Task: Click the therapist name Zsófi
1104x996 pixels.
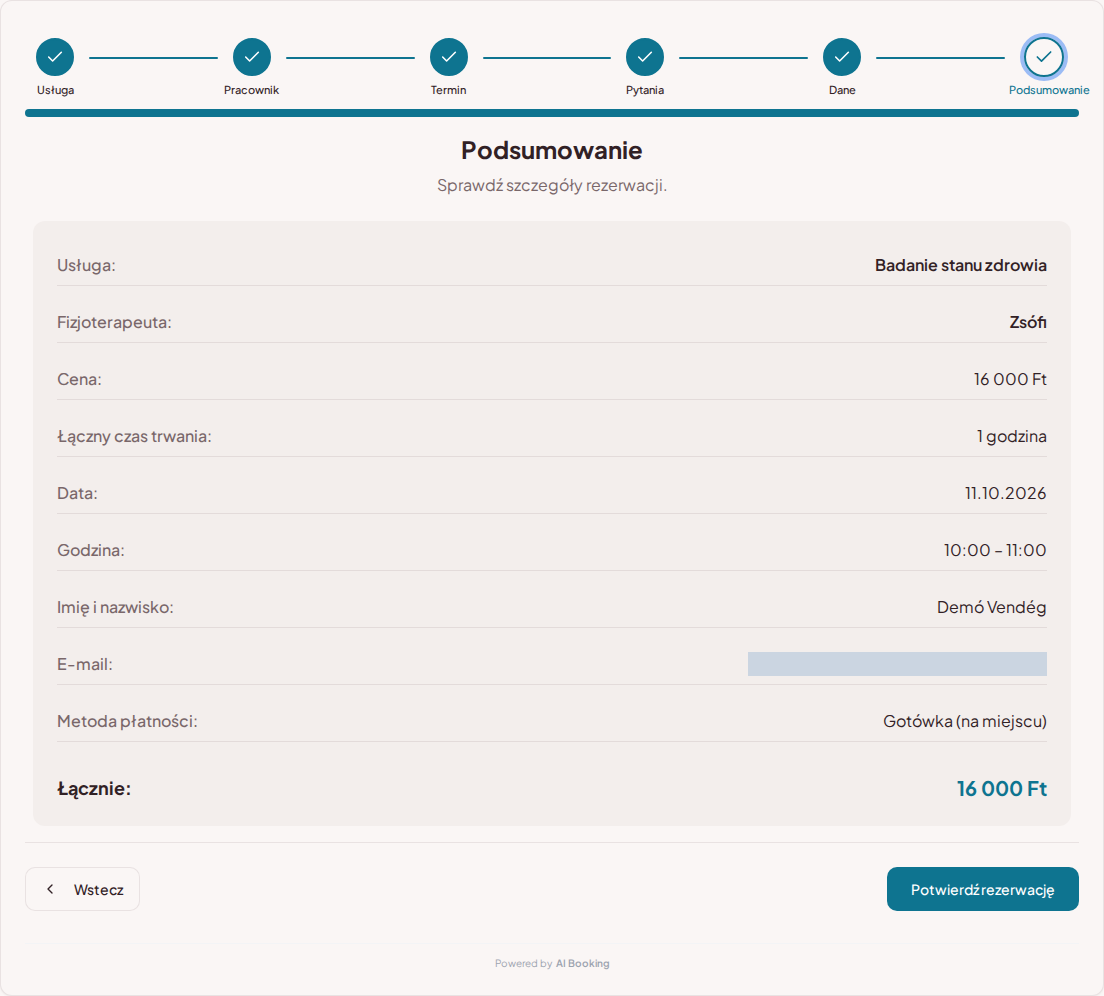Action: [1028, 322]
